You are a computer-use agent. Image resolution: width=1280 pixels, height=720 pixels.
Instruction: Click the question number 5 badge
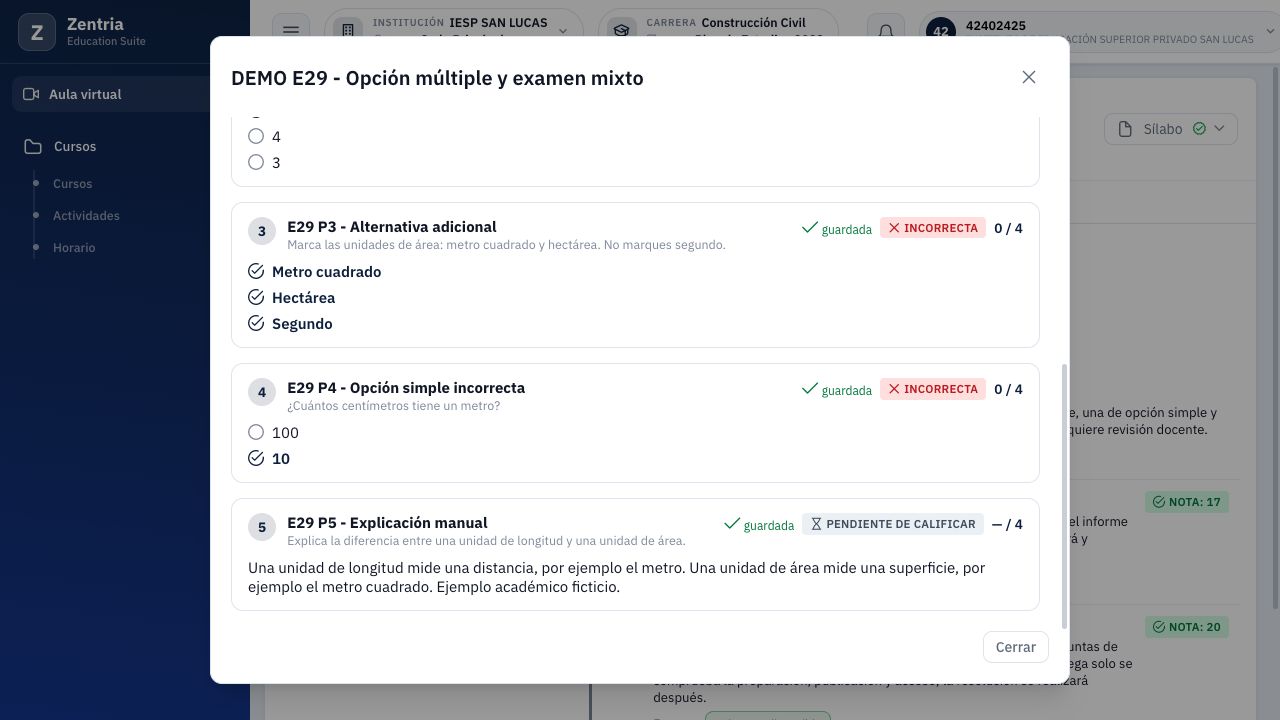pyautogui.click(x=262, y=527)
